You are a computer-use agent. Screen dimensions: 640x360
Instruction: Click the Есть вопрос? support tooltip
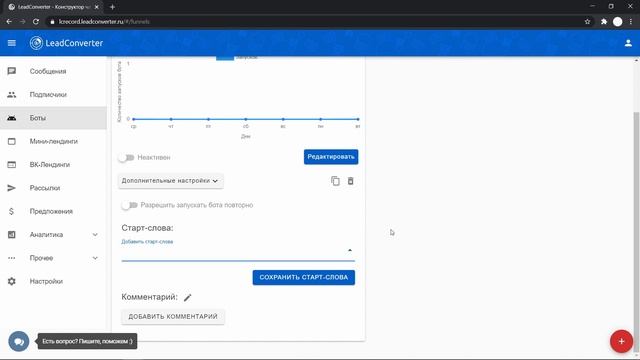click(87, 341)
